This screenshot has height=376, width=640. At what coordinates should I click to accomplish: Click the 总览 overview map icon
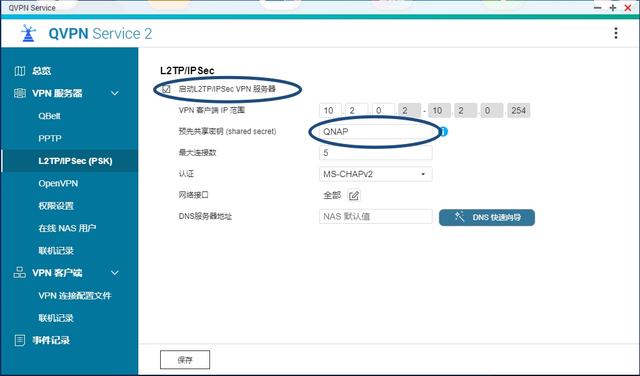tap(20, 71)
